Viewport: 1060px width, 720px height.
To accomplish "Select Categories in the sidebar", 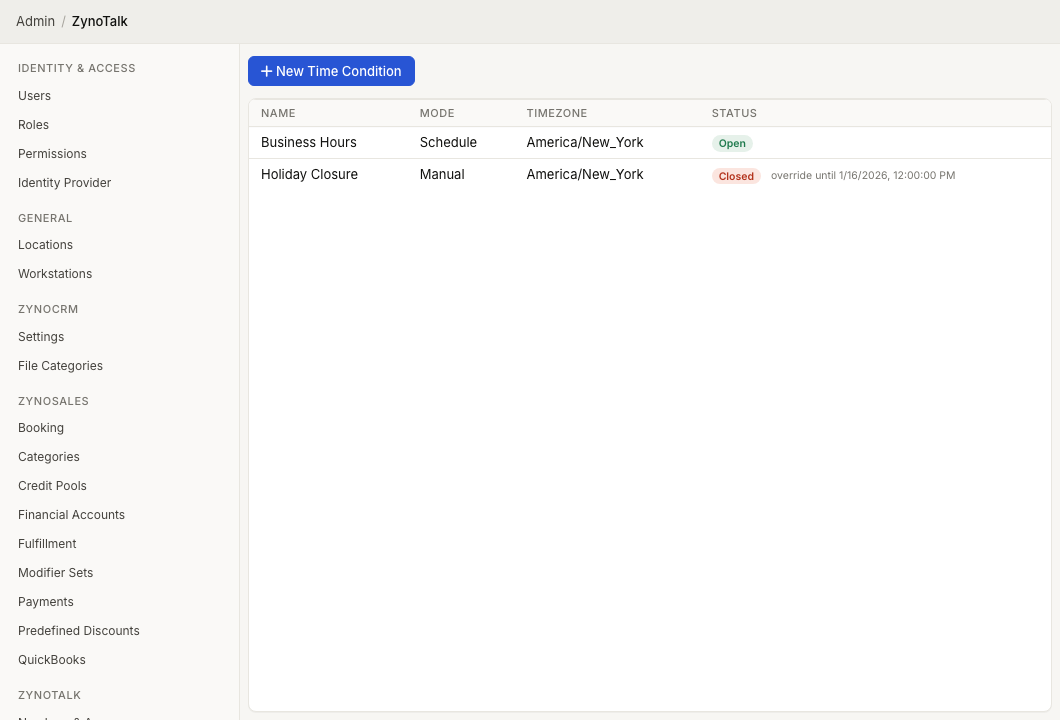I will pyautogui.click(x=49, y=457).
